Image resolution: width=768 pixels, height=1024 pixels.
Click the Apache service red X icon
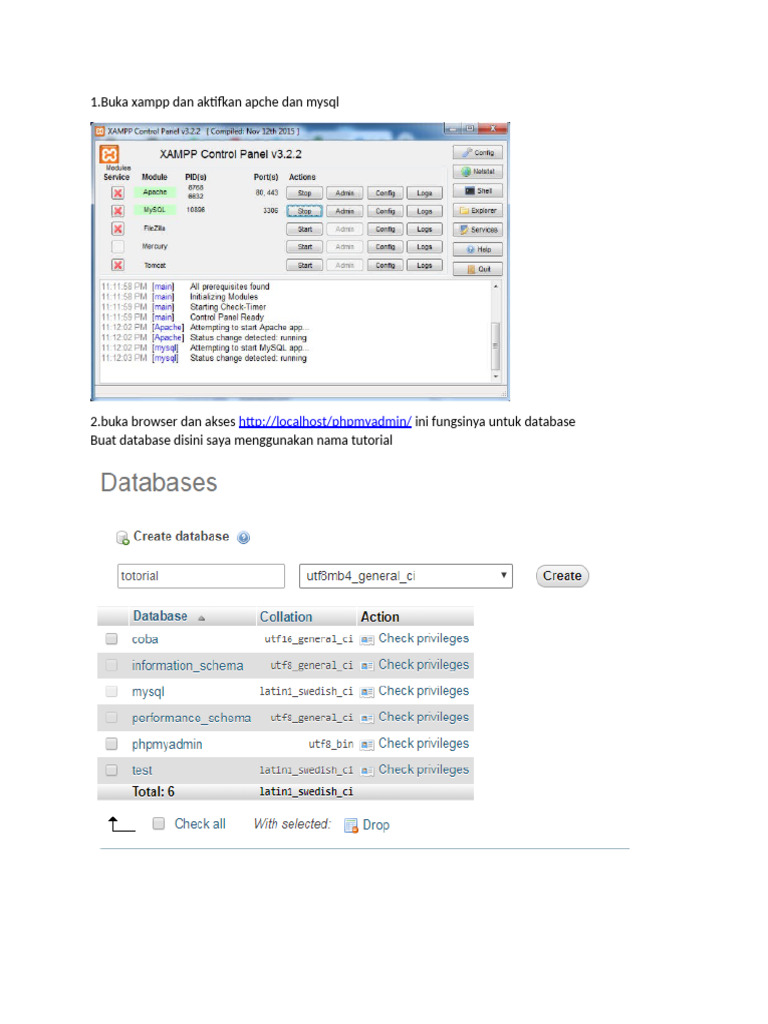click(x=117, y=192)
